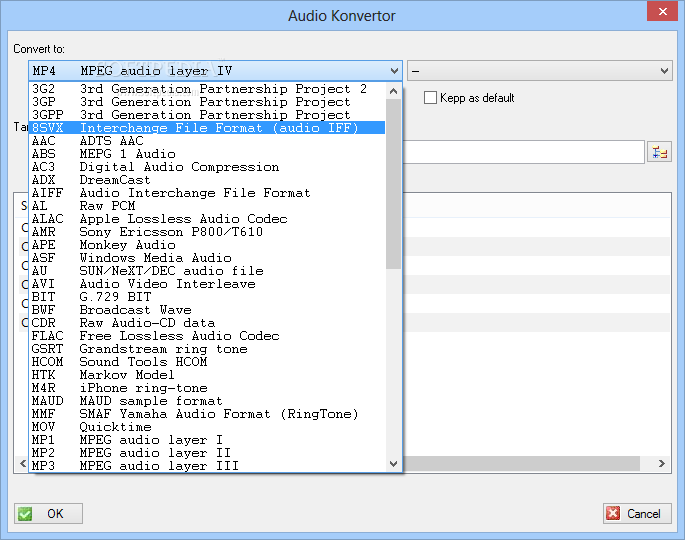Screen dimensions: 685x540
Task: Click the target path input field
Action: (523, 152)
